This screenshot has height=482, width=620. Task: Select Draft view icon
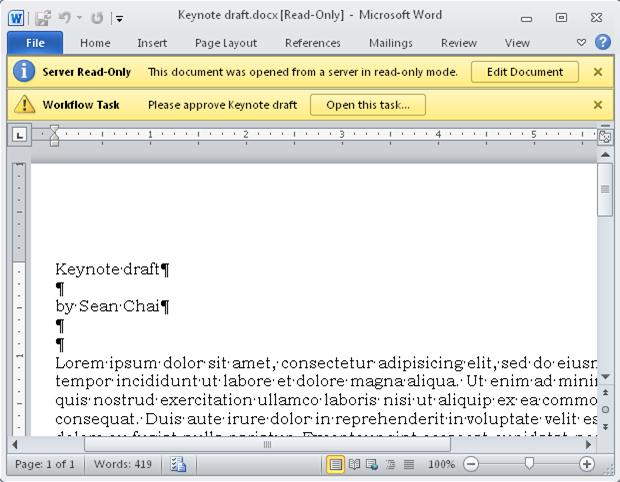[x=408, y=464]
